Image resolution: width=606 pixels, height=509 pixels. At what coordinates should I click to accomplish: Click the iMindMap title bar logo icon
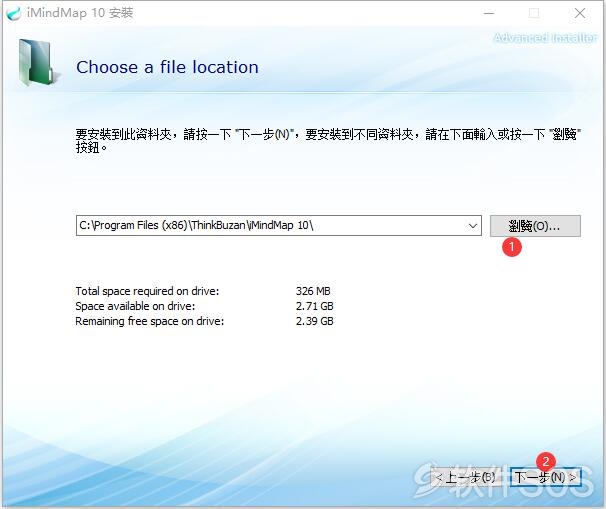14,13
